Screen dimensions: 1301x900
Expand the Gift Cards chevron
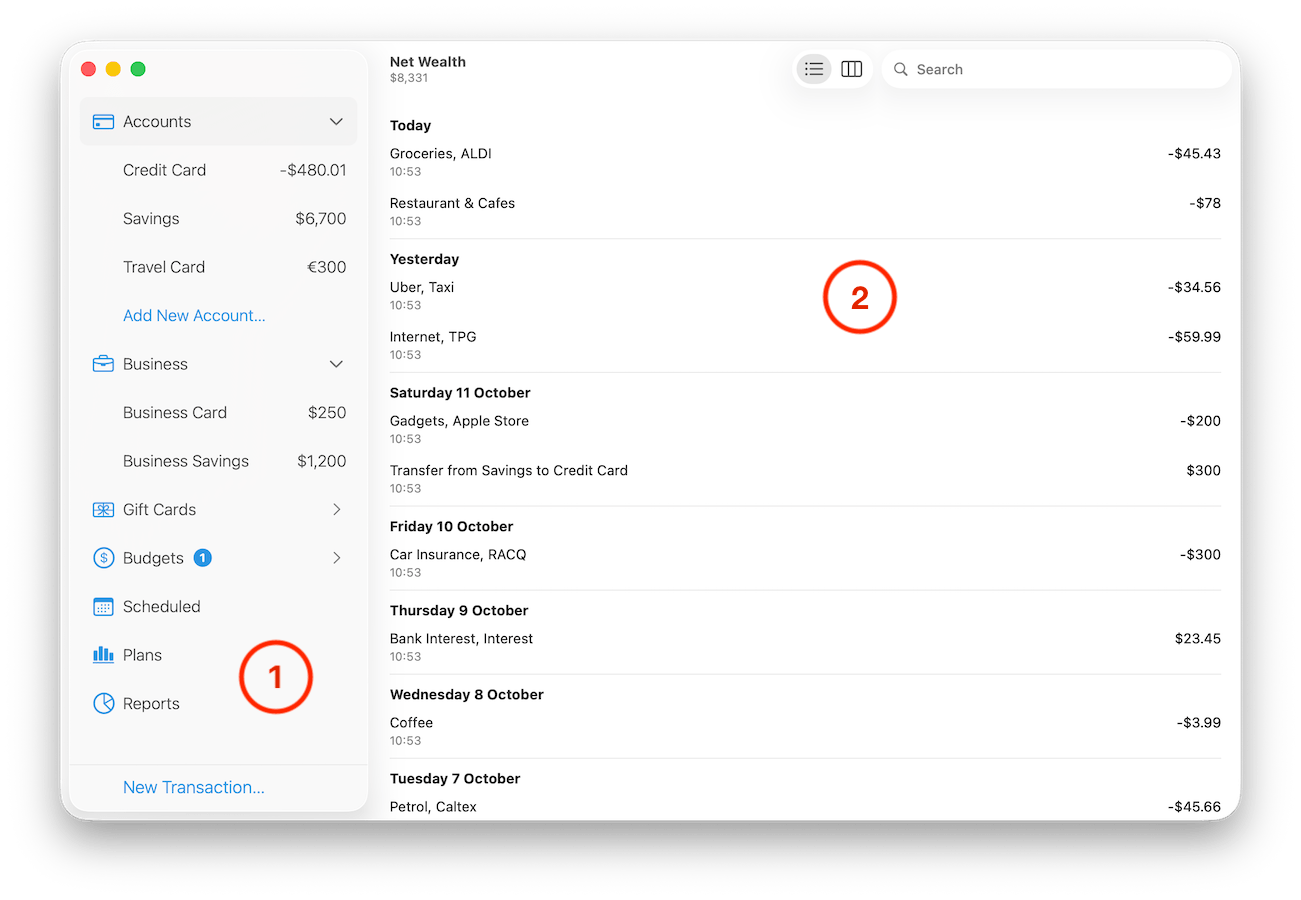pos(336,510)
